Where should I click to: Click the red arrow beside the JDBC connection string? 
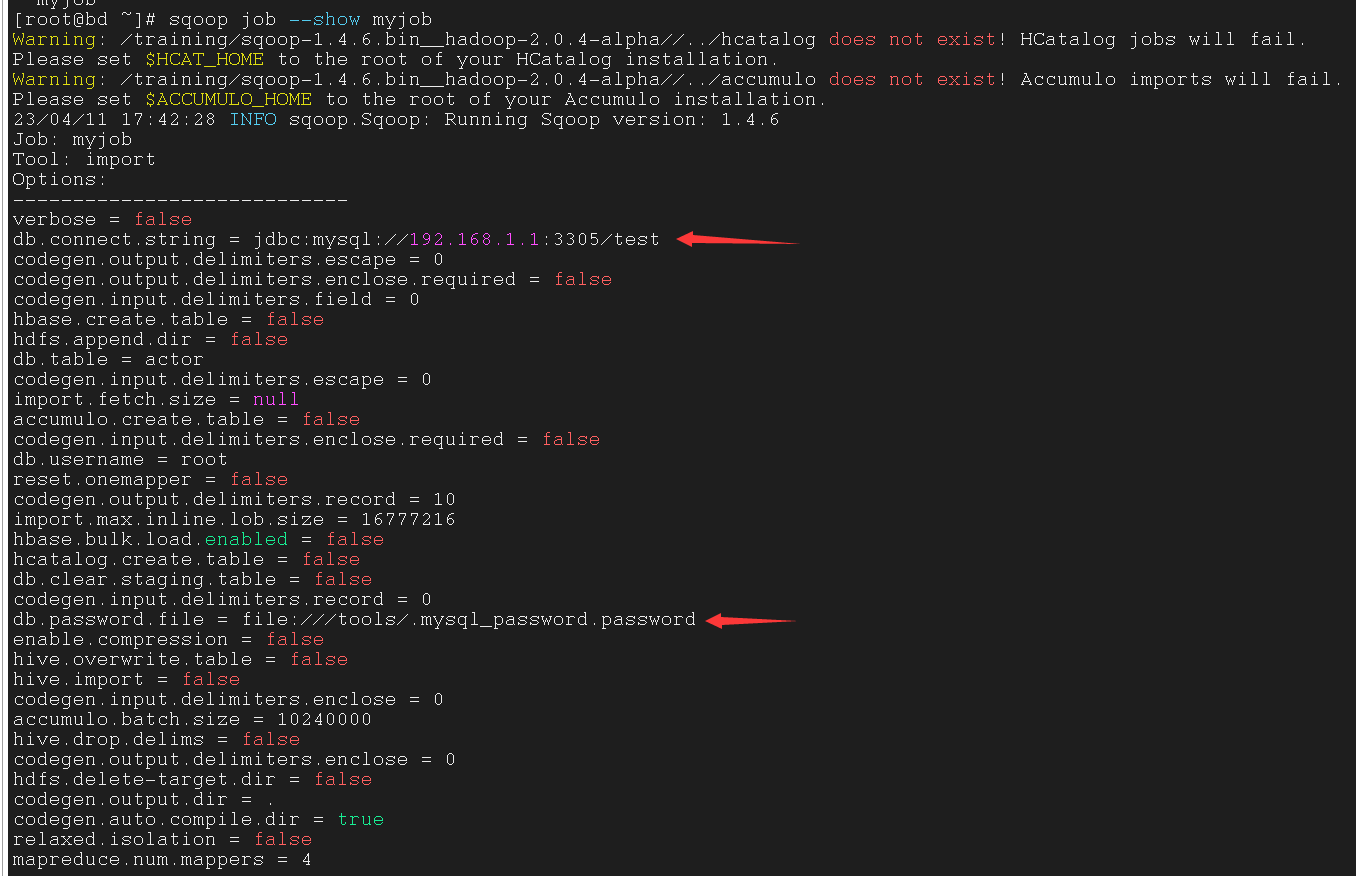point(738,240)
